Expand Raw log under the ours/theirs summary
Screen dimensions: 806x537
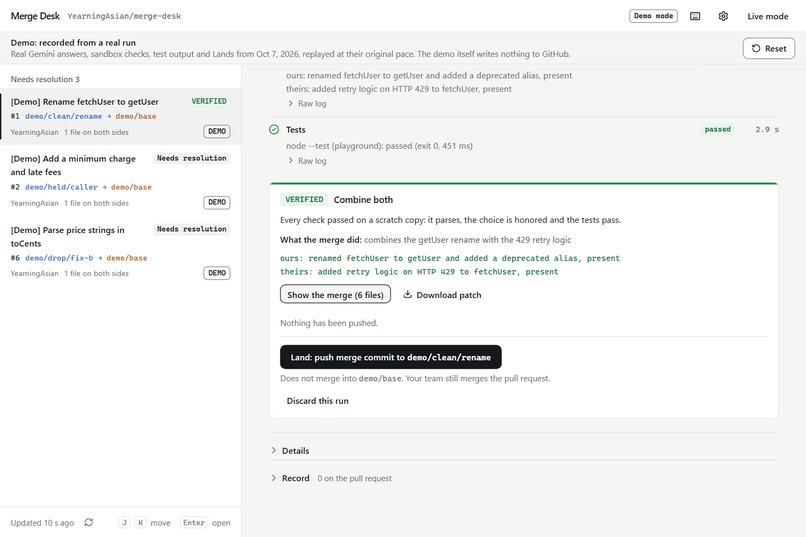[307, 103]
